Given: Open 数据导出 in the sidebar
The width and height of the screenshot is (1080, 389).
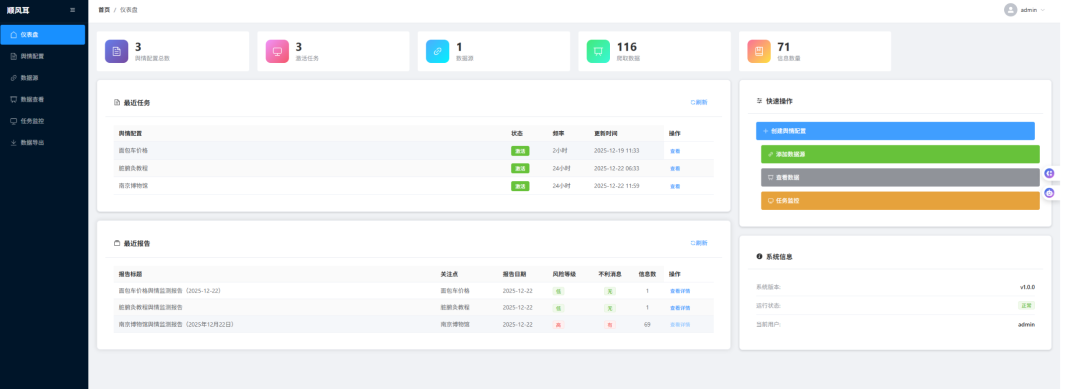Looking at the screenshot, I should 43,143.
